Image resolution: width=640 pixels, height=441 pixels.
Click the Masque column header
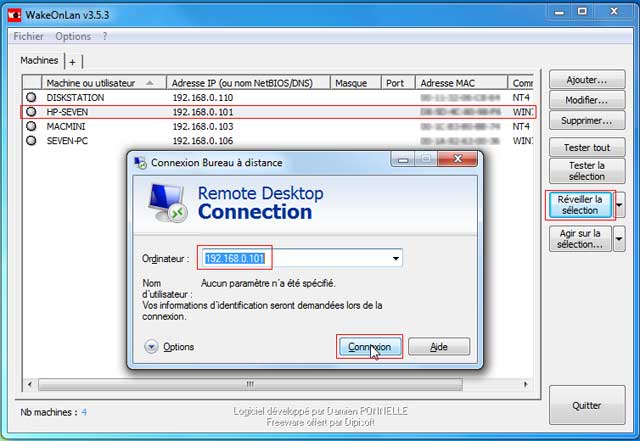tap(355, 83)
